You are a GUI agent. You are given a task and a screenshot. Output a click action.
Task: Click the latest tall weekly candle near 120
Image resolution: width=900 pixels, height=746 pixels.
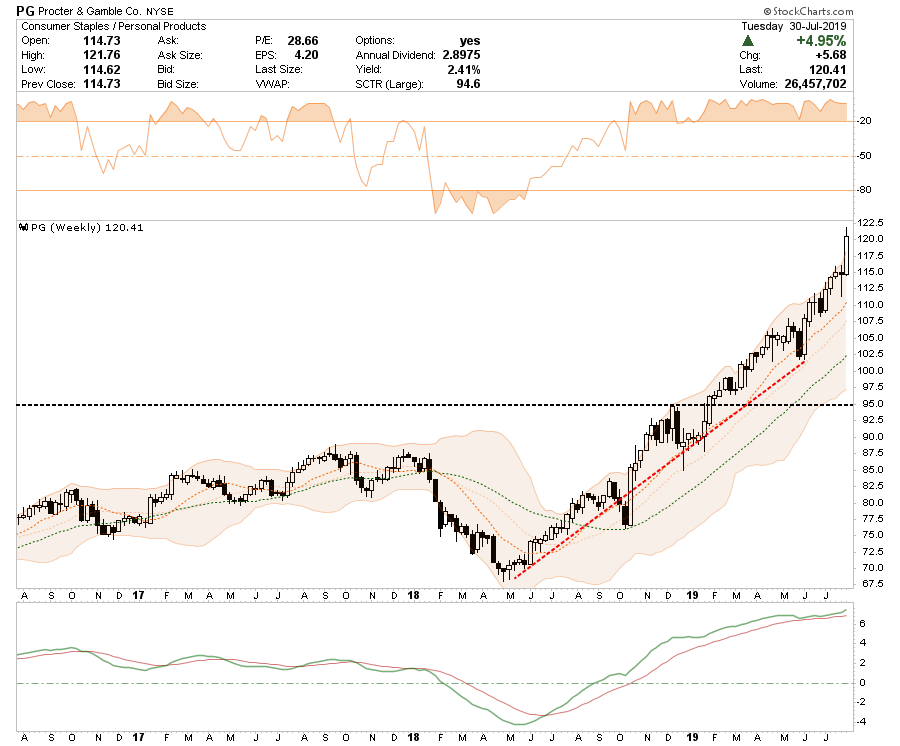point(846,251)
